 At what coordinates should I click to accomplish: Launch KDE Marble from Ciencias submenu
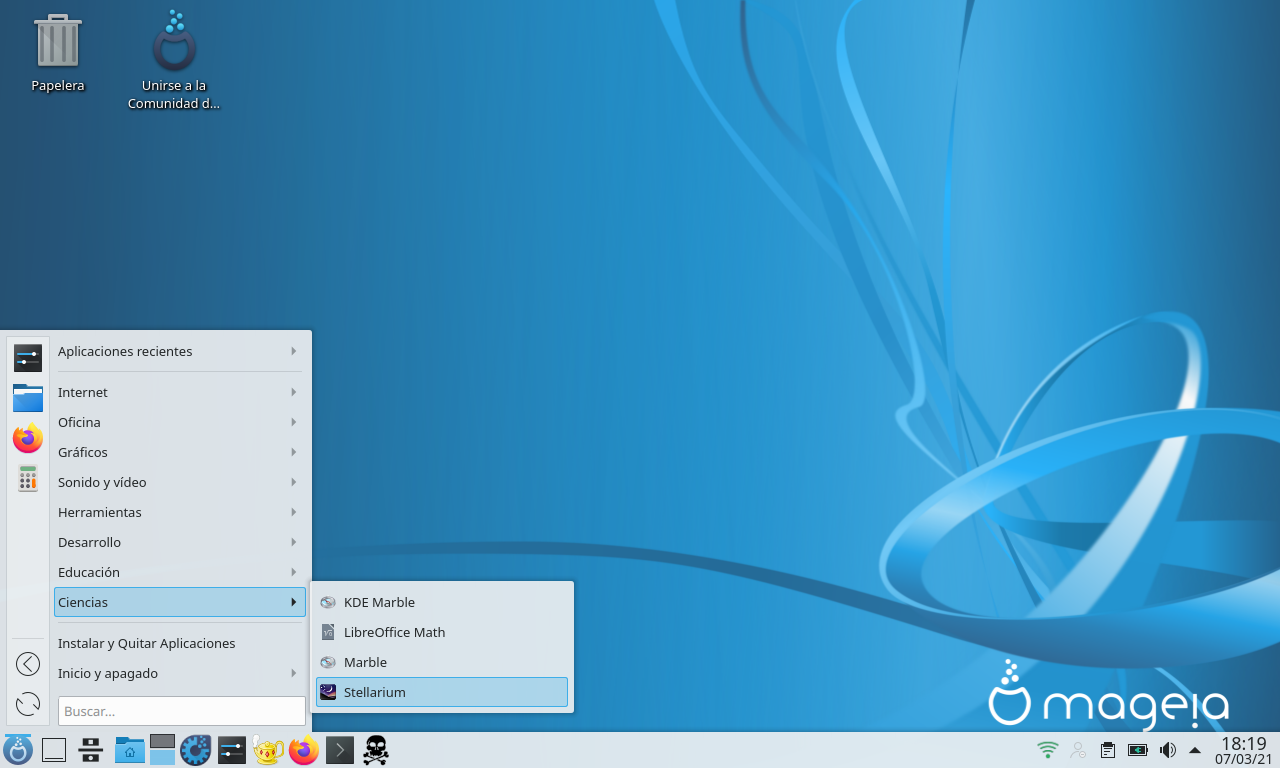tap(442, 602)
